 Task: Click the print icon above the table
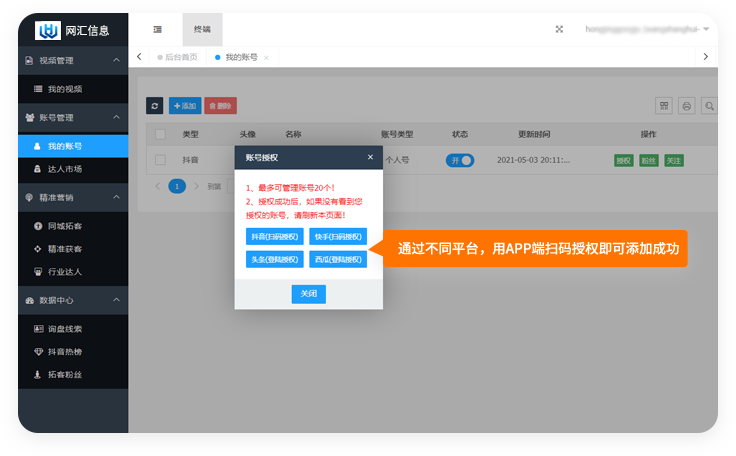(686, 105)
